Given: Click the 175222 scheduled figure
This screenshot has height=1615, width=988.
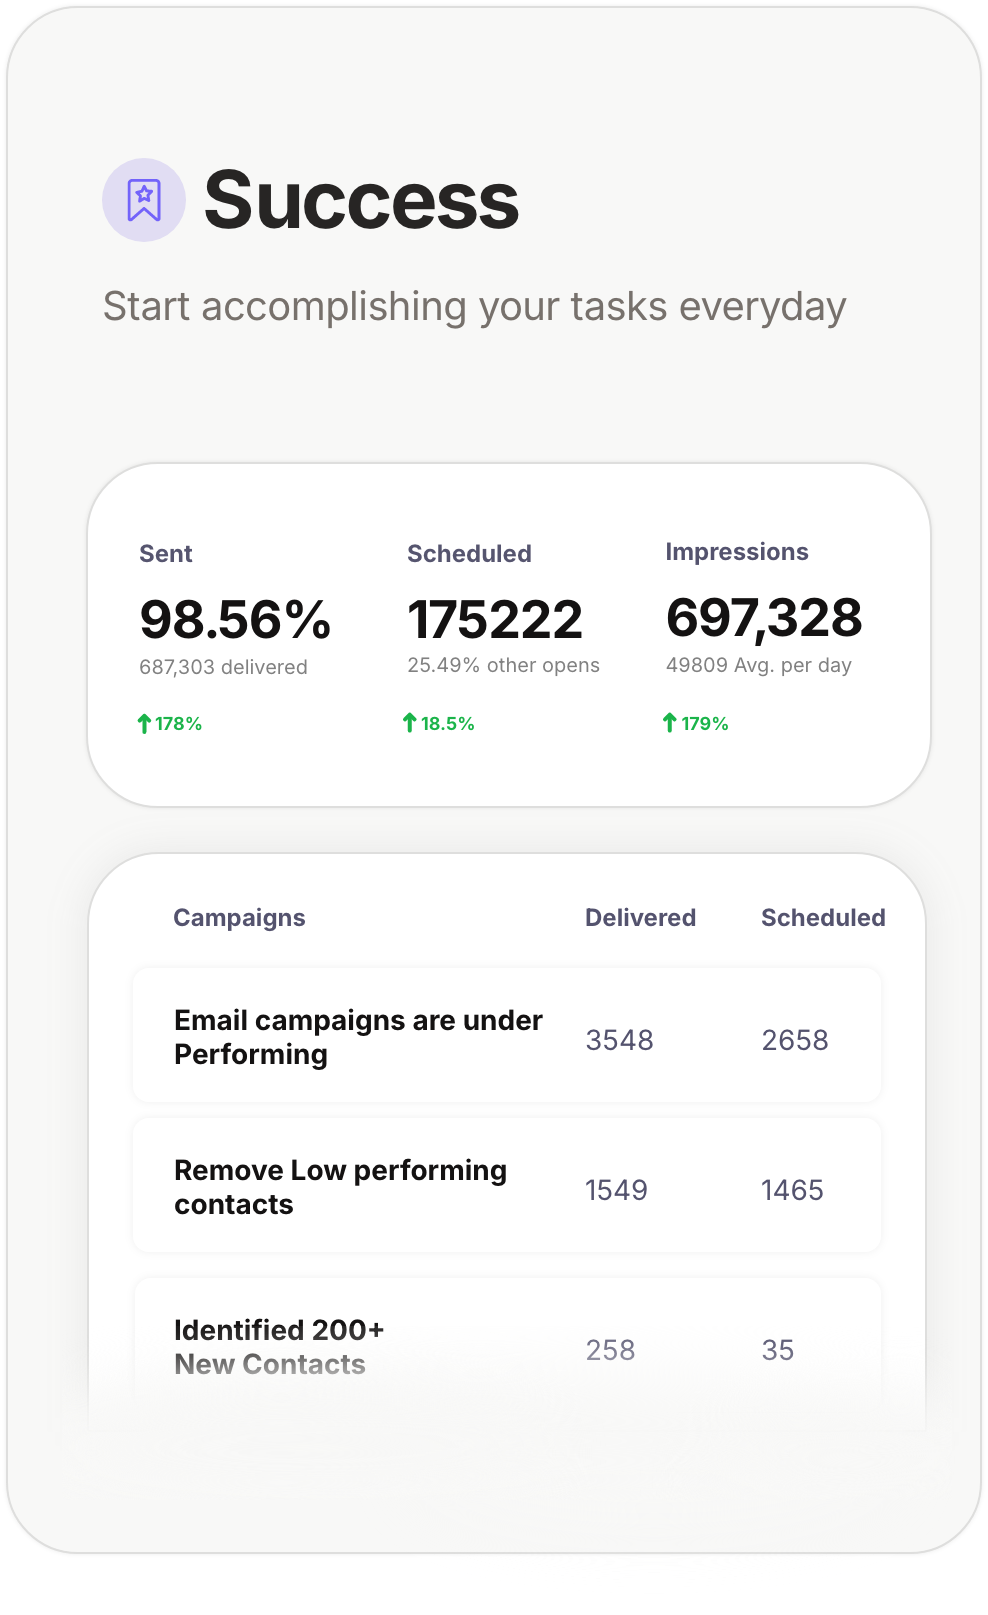Looking at the screenshot, I should [495, 619].
